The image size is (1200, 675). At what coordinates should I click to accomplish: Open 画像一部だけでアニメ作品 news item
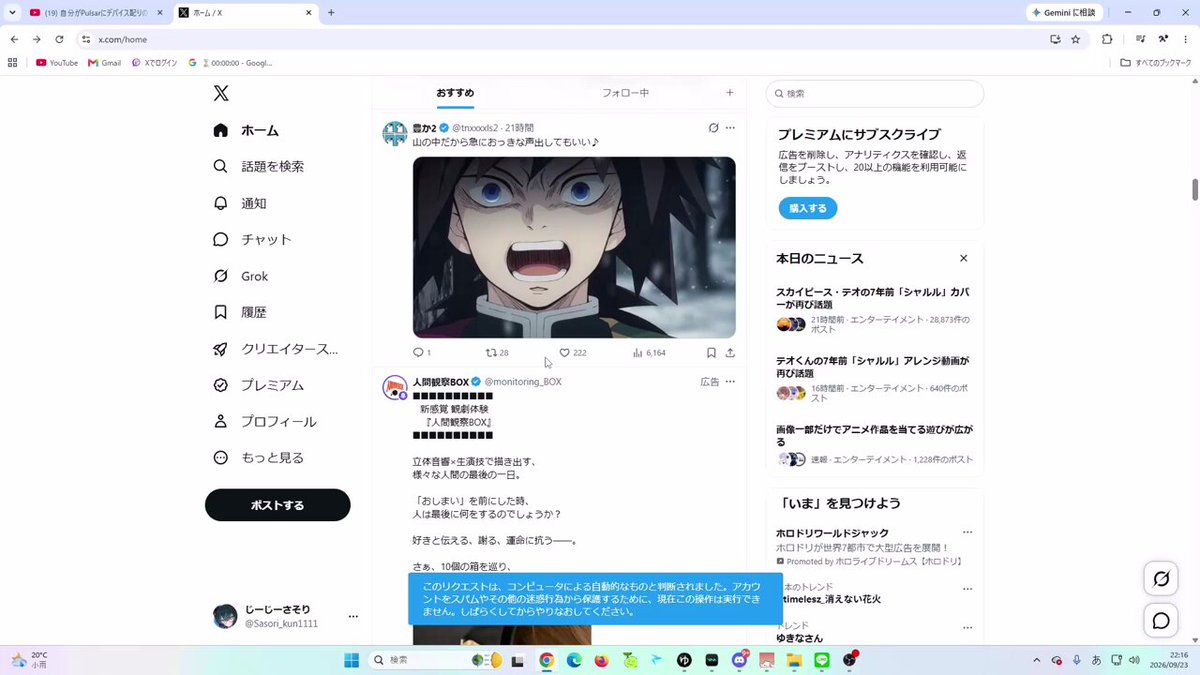tap(875, 445)
